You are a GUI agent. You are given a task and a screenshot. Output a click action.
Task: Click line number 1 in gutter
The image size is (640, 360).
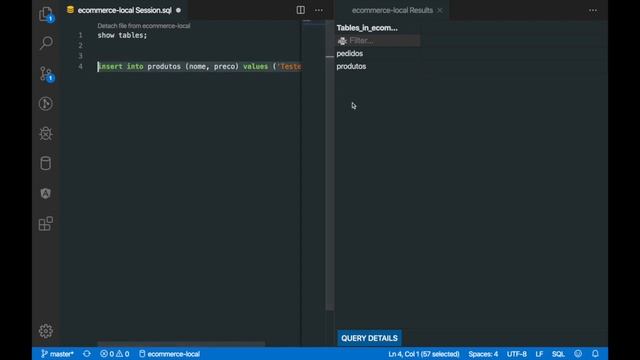(x=80, y=35)
